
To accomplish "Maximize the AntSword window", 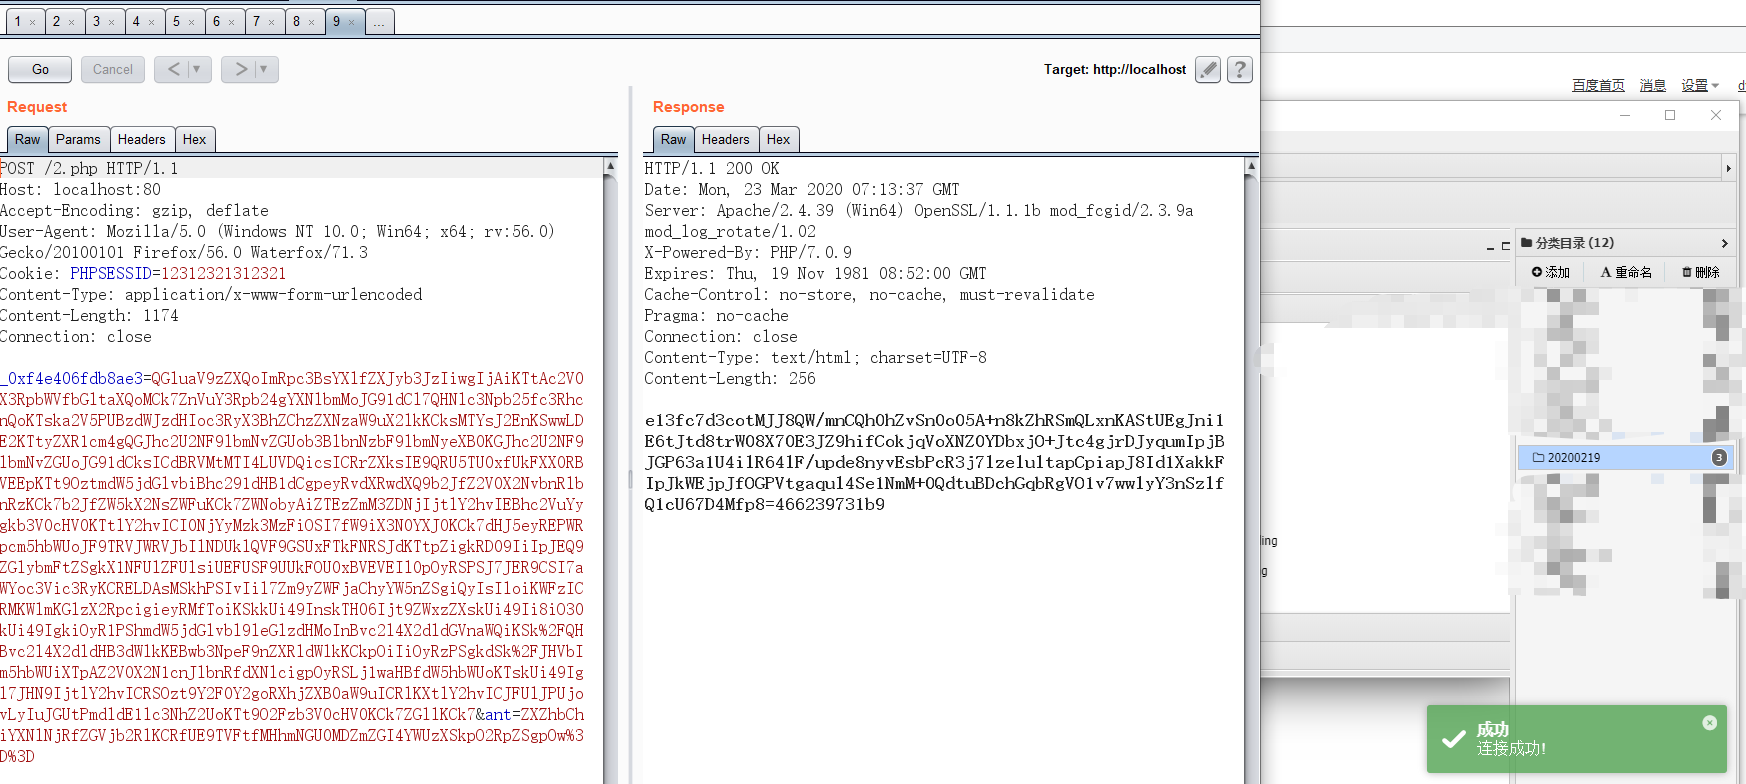I will (1670, 115).
